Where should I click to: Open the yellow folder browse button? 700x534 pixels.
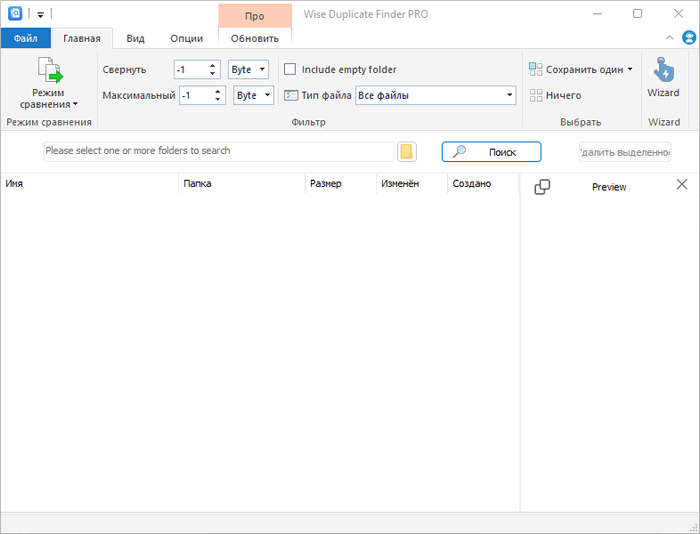click(407, 152)
